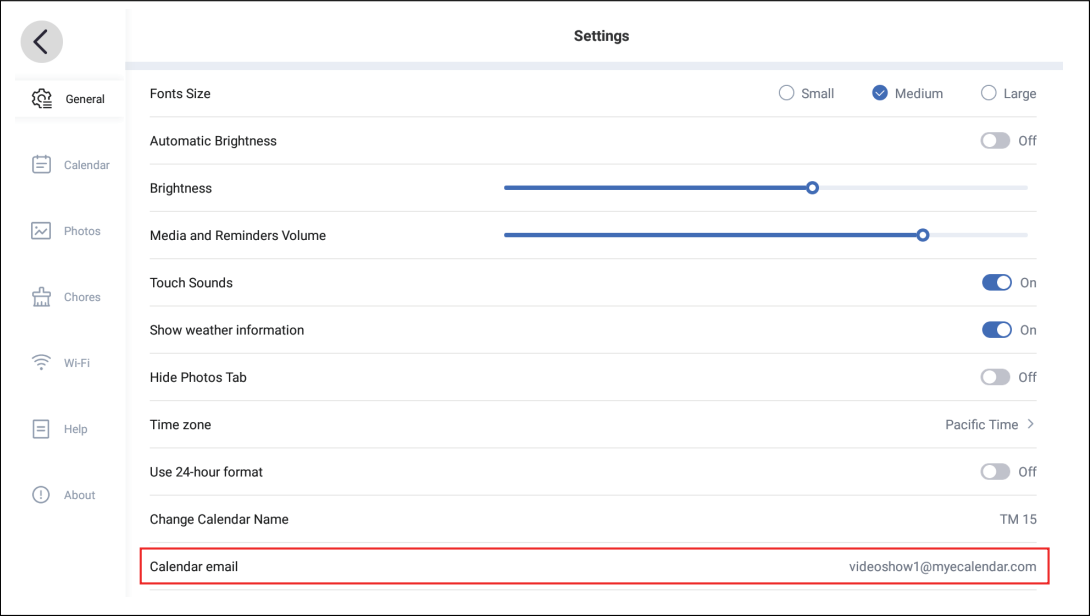Open the About info icon
The image size is (1090, 616).
[41, 495]
